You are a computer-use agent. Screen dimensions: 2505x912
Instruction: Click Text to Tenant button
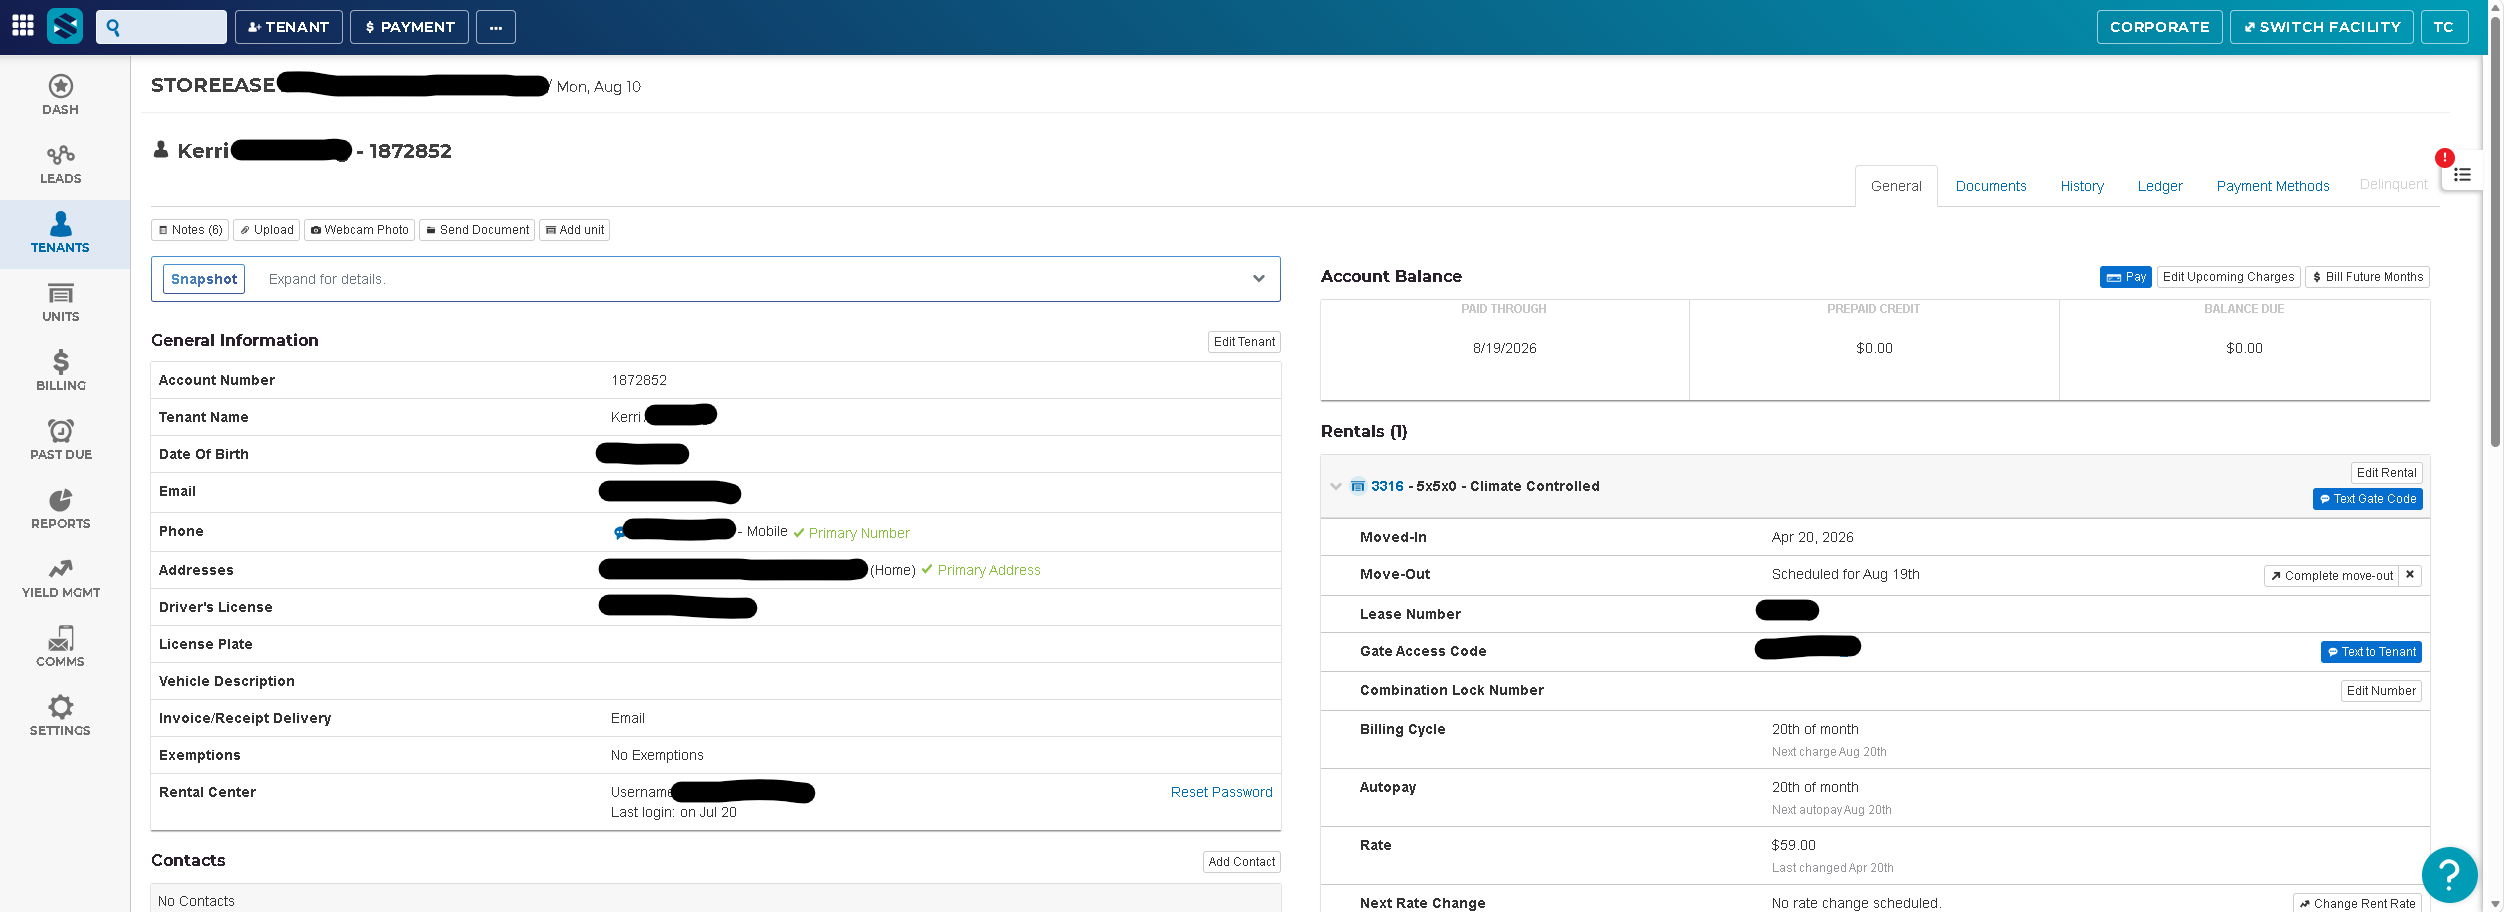tap(2371, 652)
